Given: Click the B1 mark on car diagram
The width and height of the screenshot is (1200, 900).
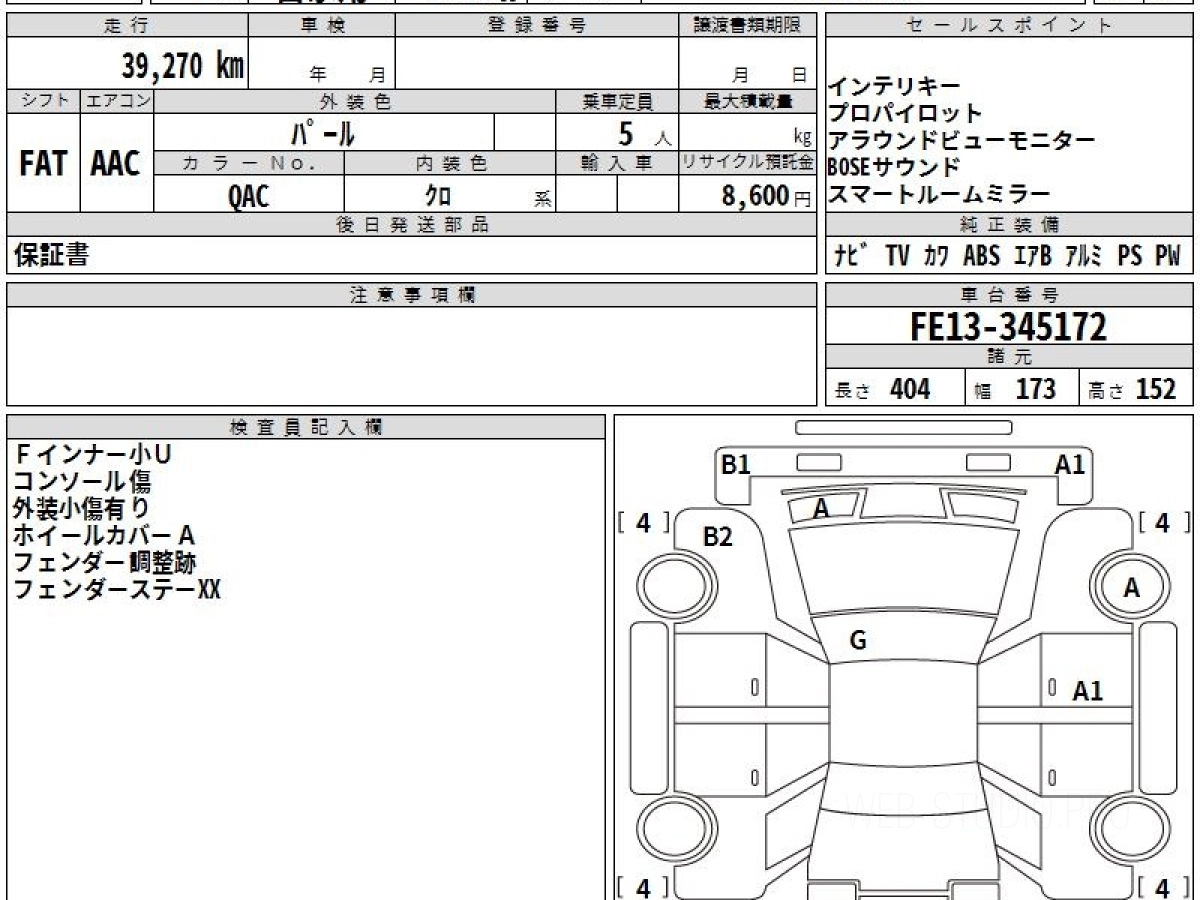Looking at the screenshot, I should pyautogui.click(x=736, y=464).
